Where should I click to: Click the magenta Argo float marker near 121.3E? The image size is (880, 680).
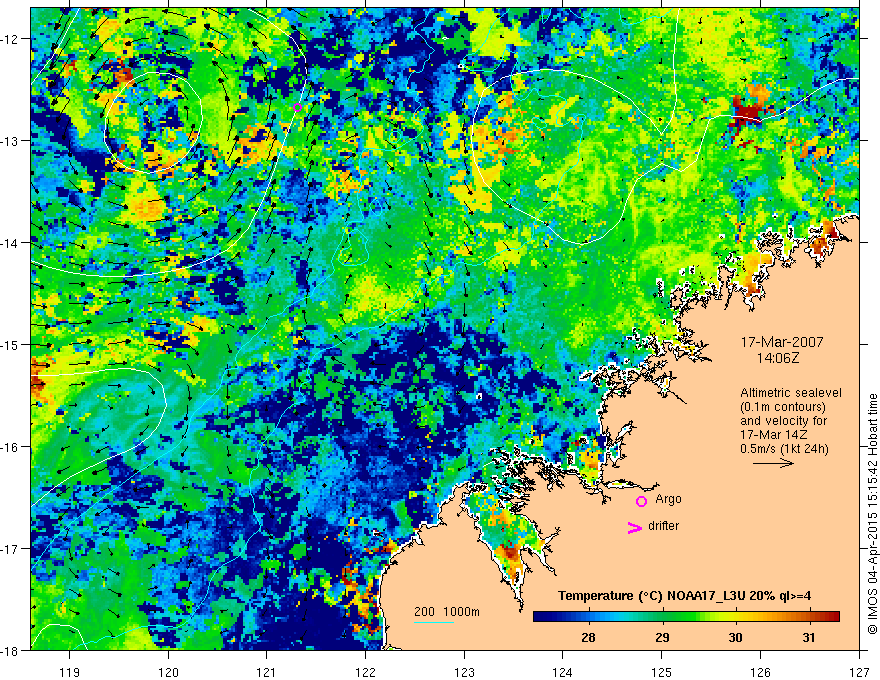pyautogui.click(x=297, y=108)
